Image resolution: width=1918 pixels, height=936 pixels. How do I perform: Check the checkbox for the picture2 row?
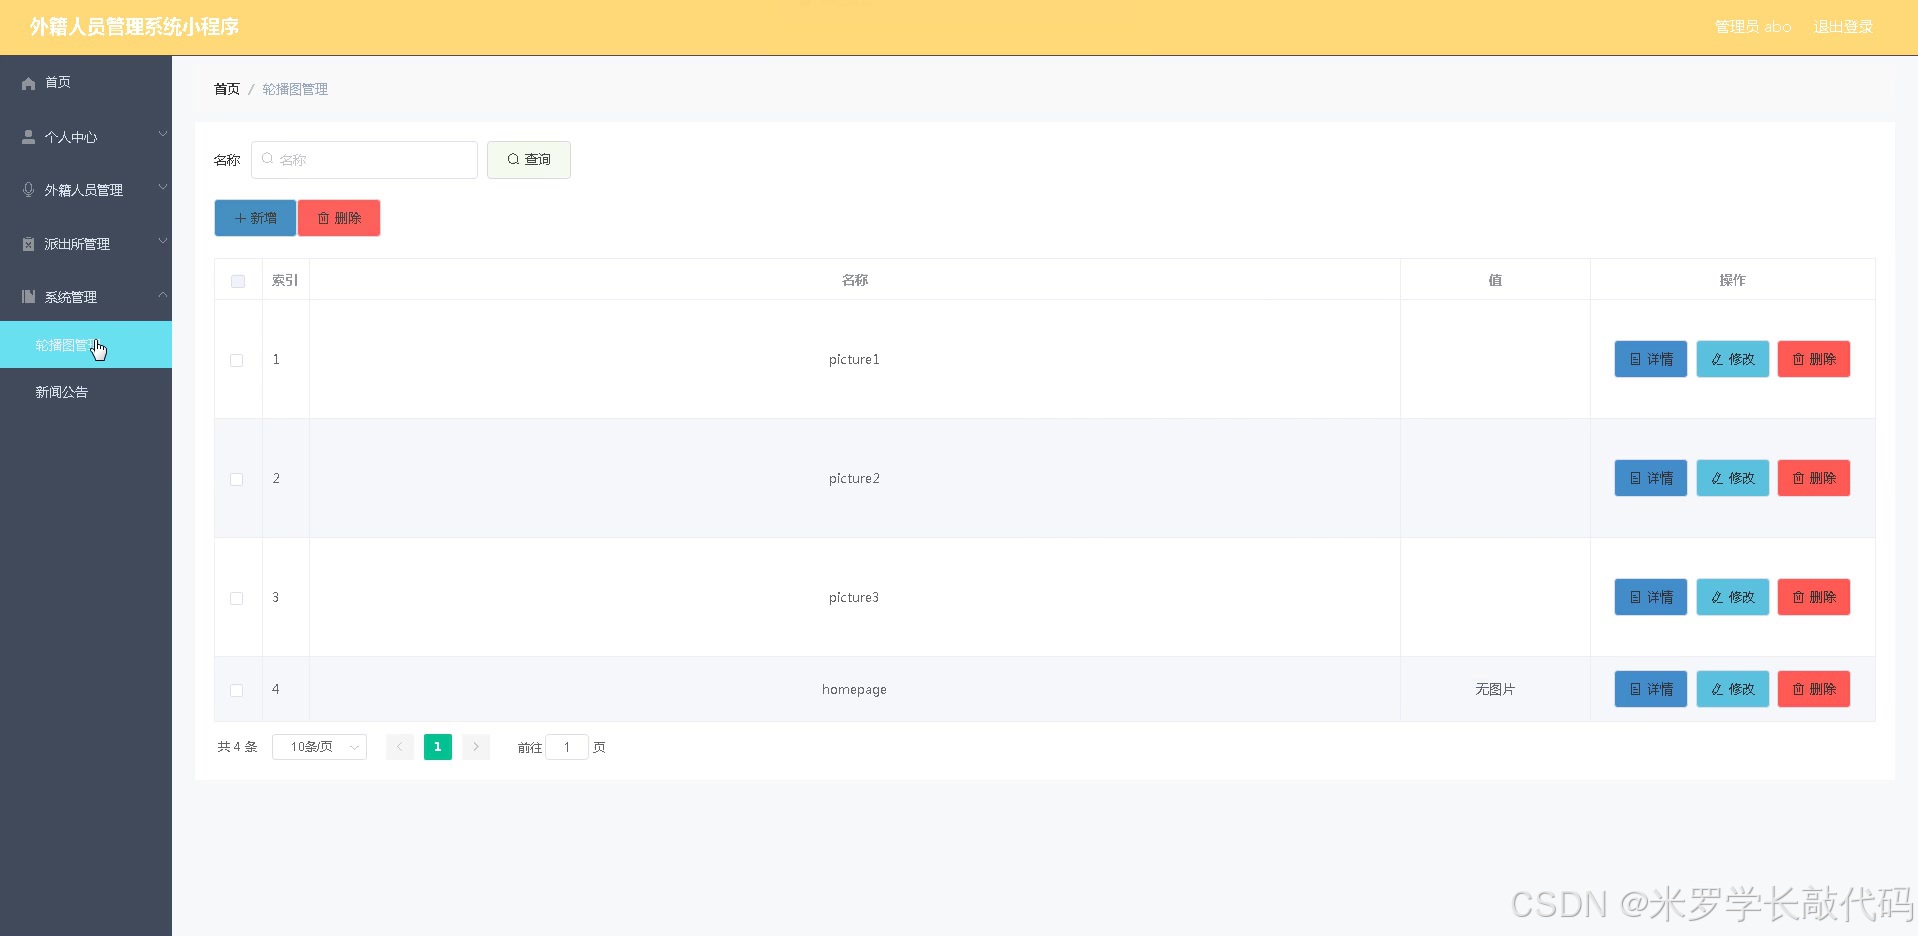pyautogui.click(x=237, y=479)
